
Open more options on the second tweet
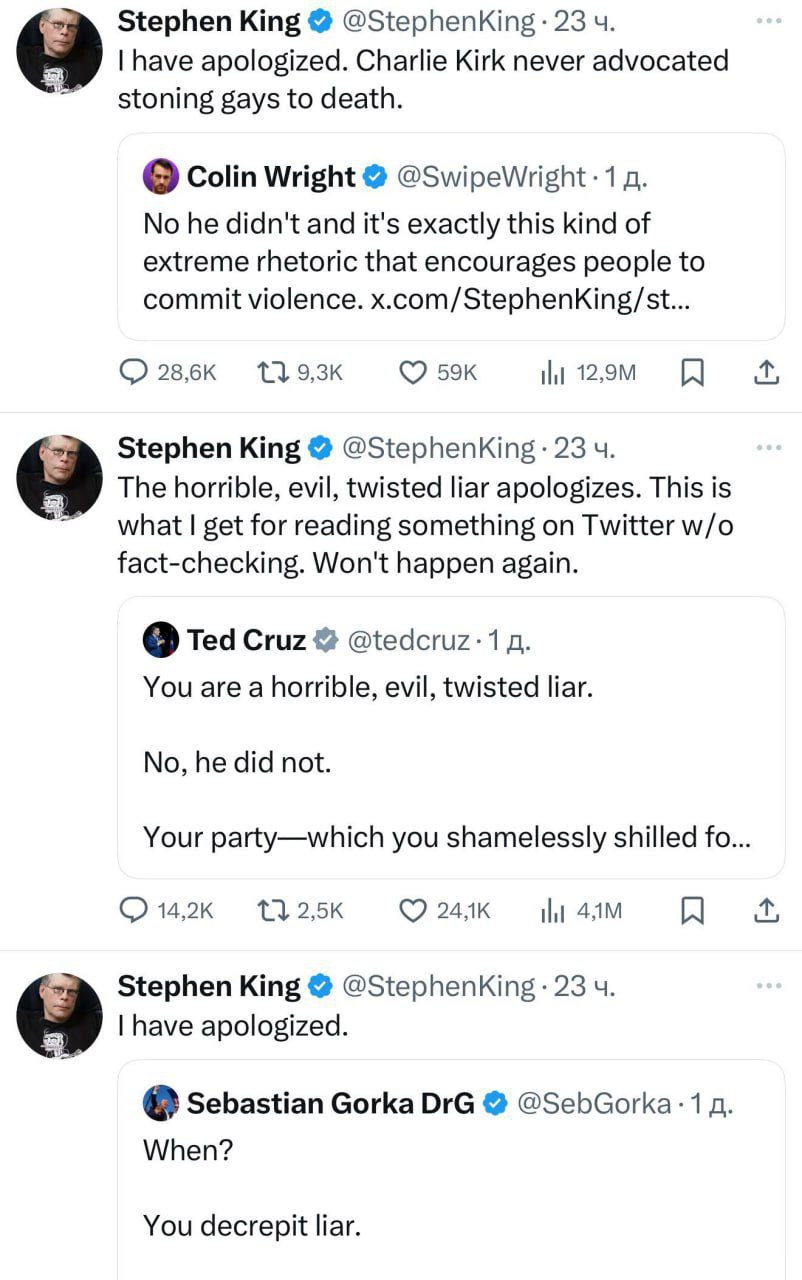tap(768, 448)
